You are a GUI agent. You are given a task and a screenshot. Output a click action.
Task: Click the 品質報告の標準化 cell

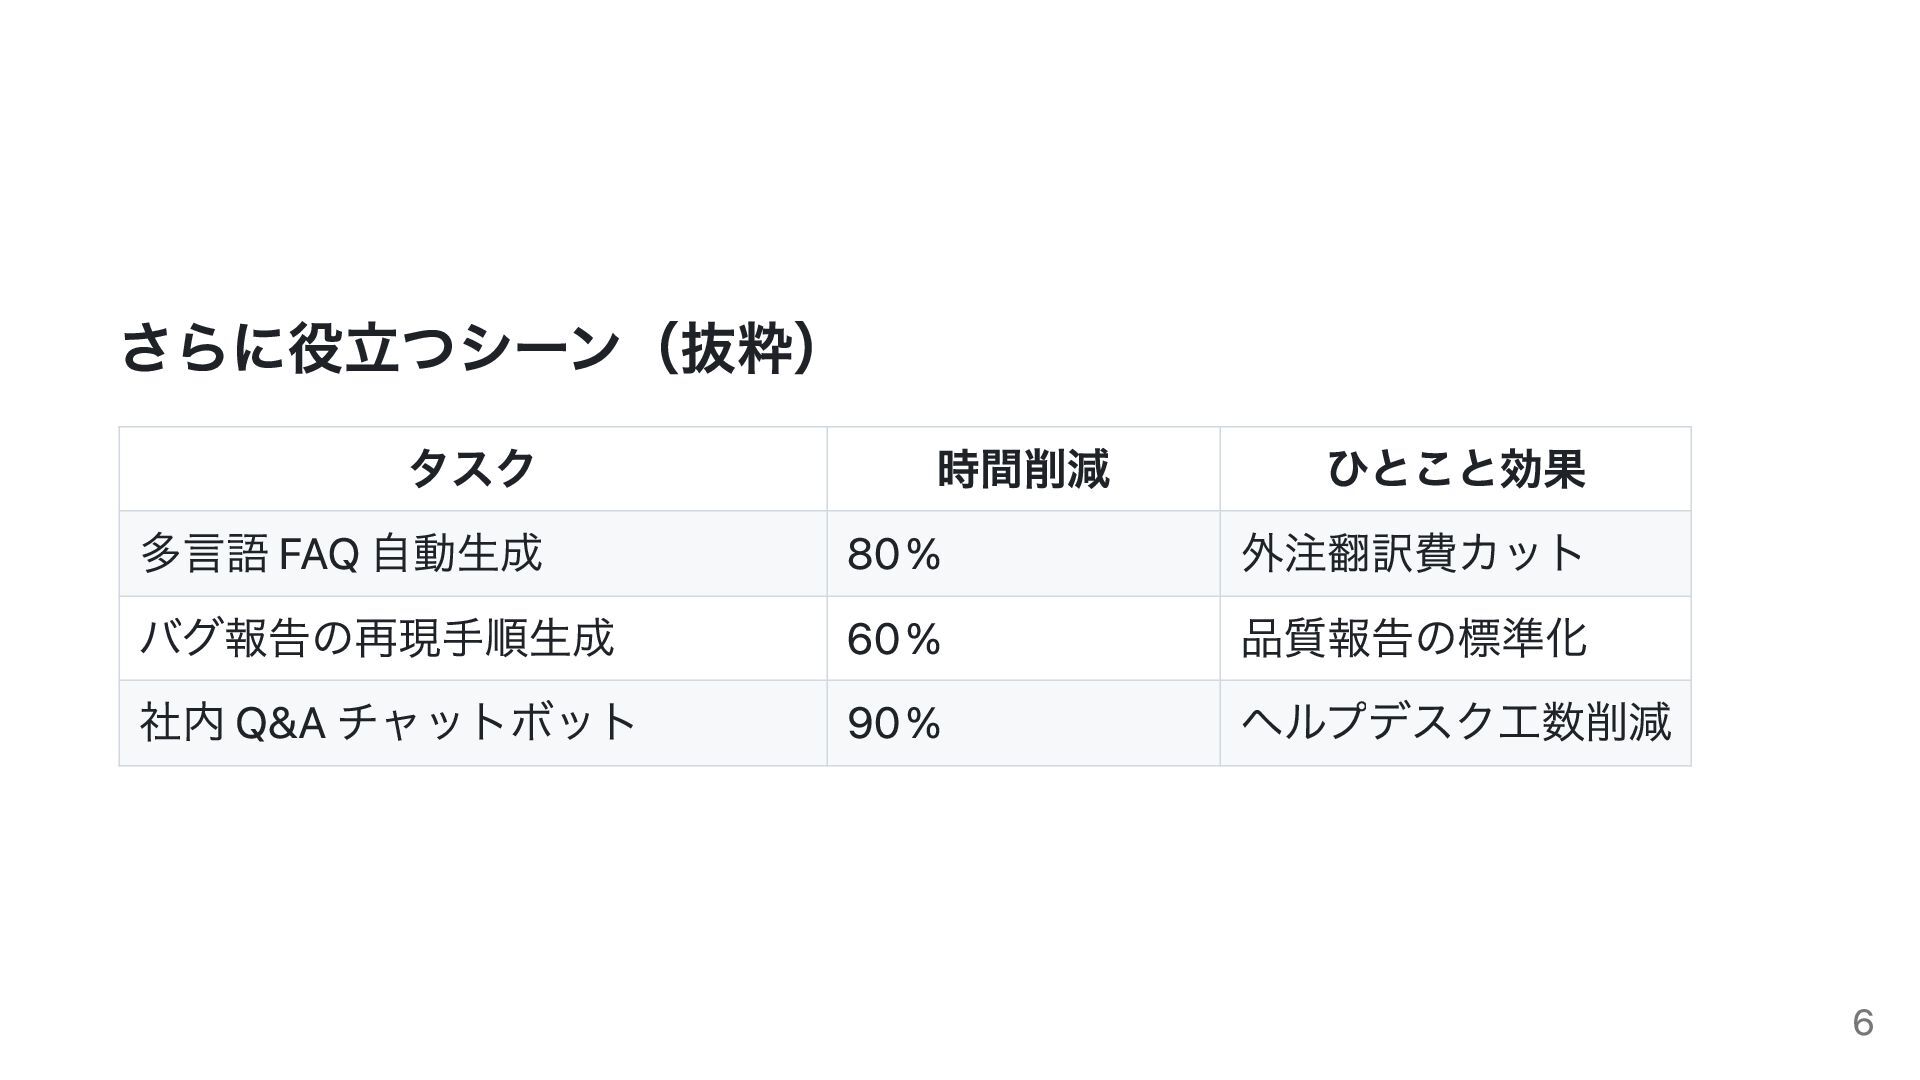tap(1455, 639)
